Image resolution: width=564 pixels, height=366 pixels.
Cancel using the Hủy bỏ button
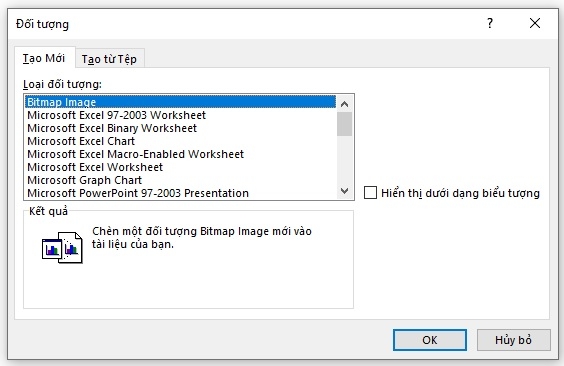coord(513,340)
